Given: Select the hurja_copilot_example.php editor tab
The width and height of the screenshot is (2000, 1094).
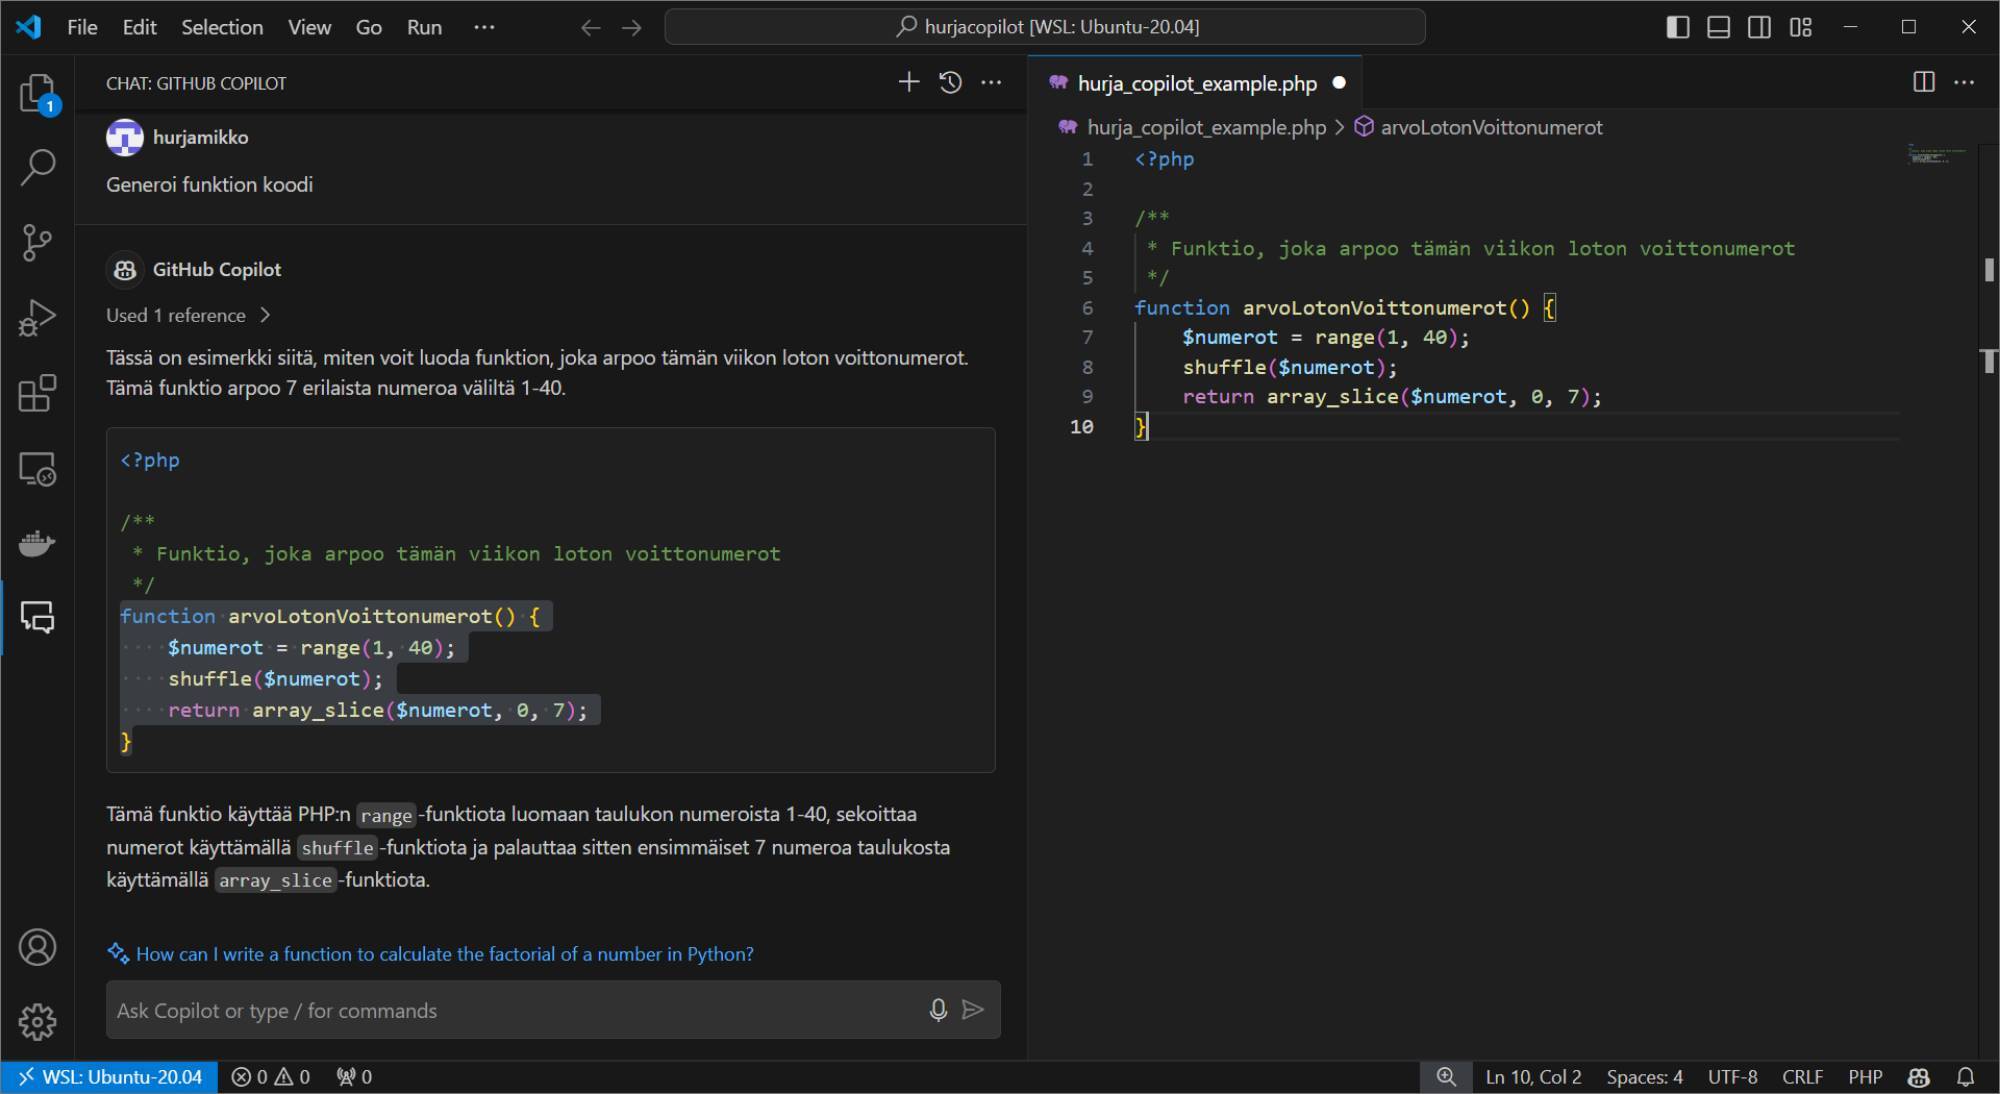Looking at the screenshot, I should coord(1196,84).
